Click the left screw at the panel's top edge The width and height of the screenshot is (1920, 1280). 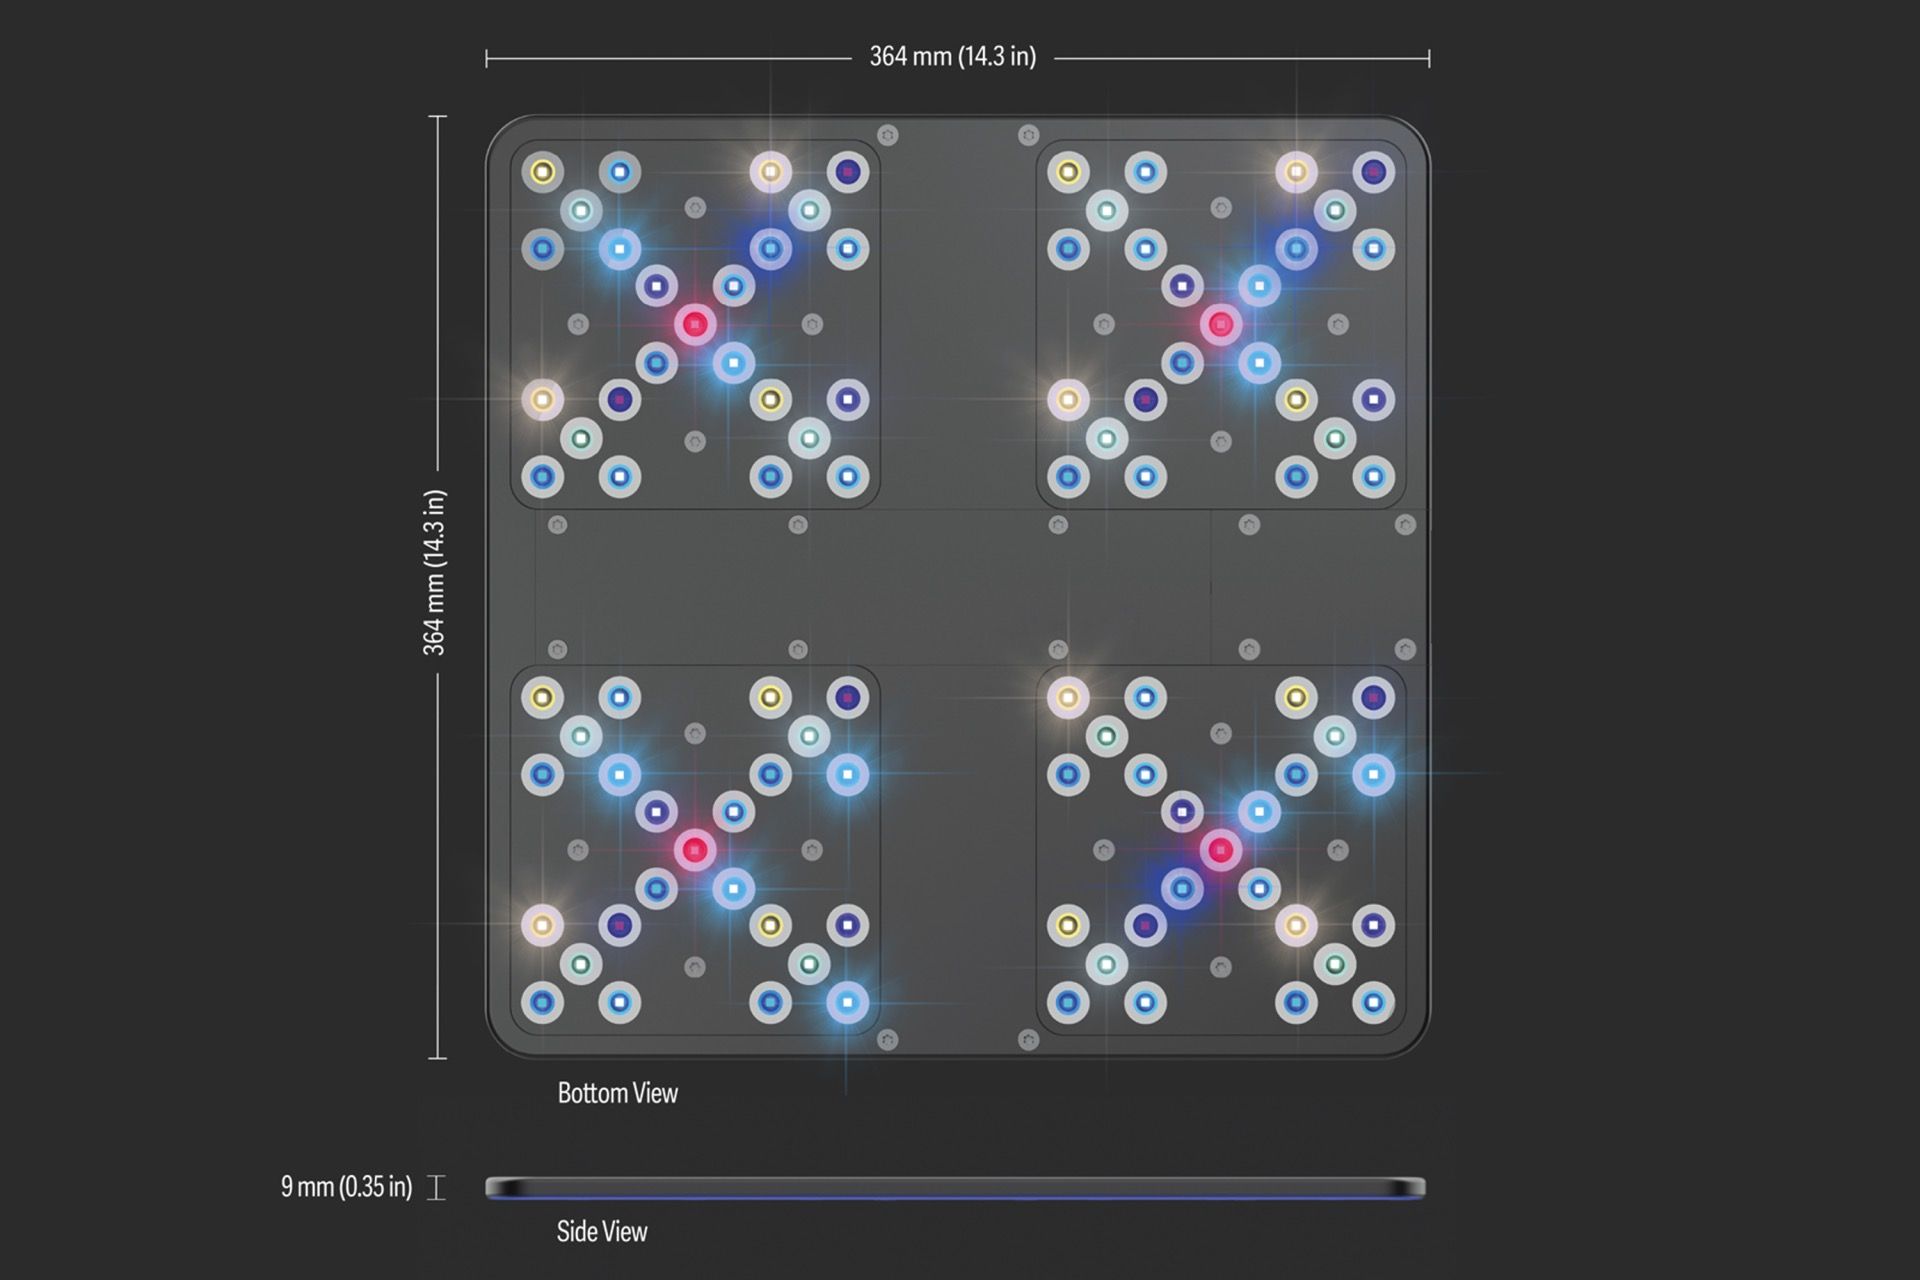pyautogui.click(x=887, y=135)
